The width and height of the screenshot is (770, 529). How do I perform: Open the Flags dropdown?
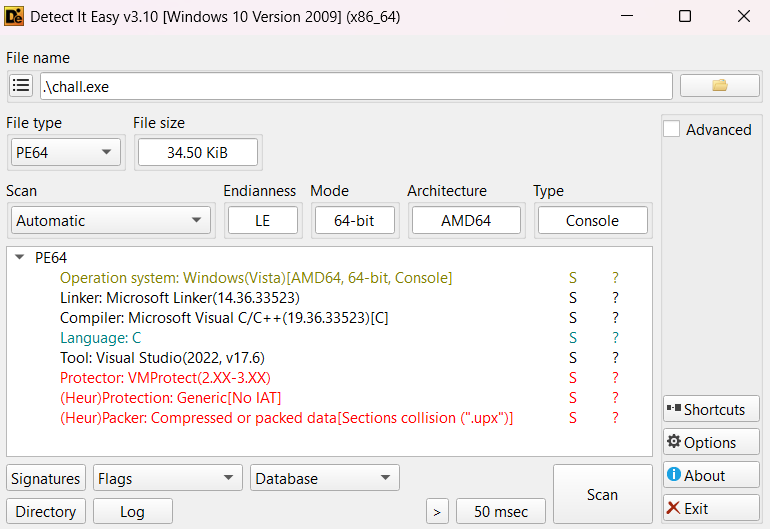[168, 479]
